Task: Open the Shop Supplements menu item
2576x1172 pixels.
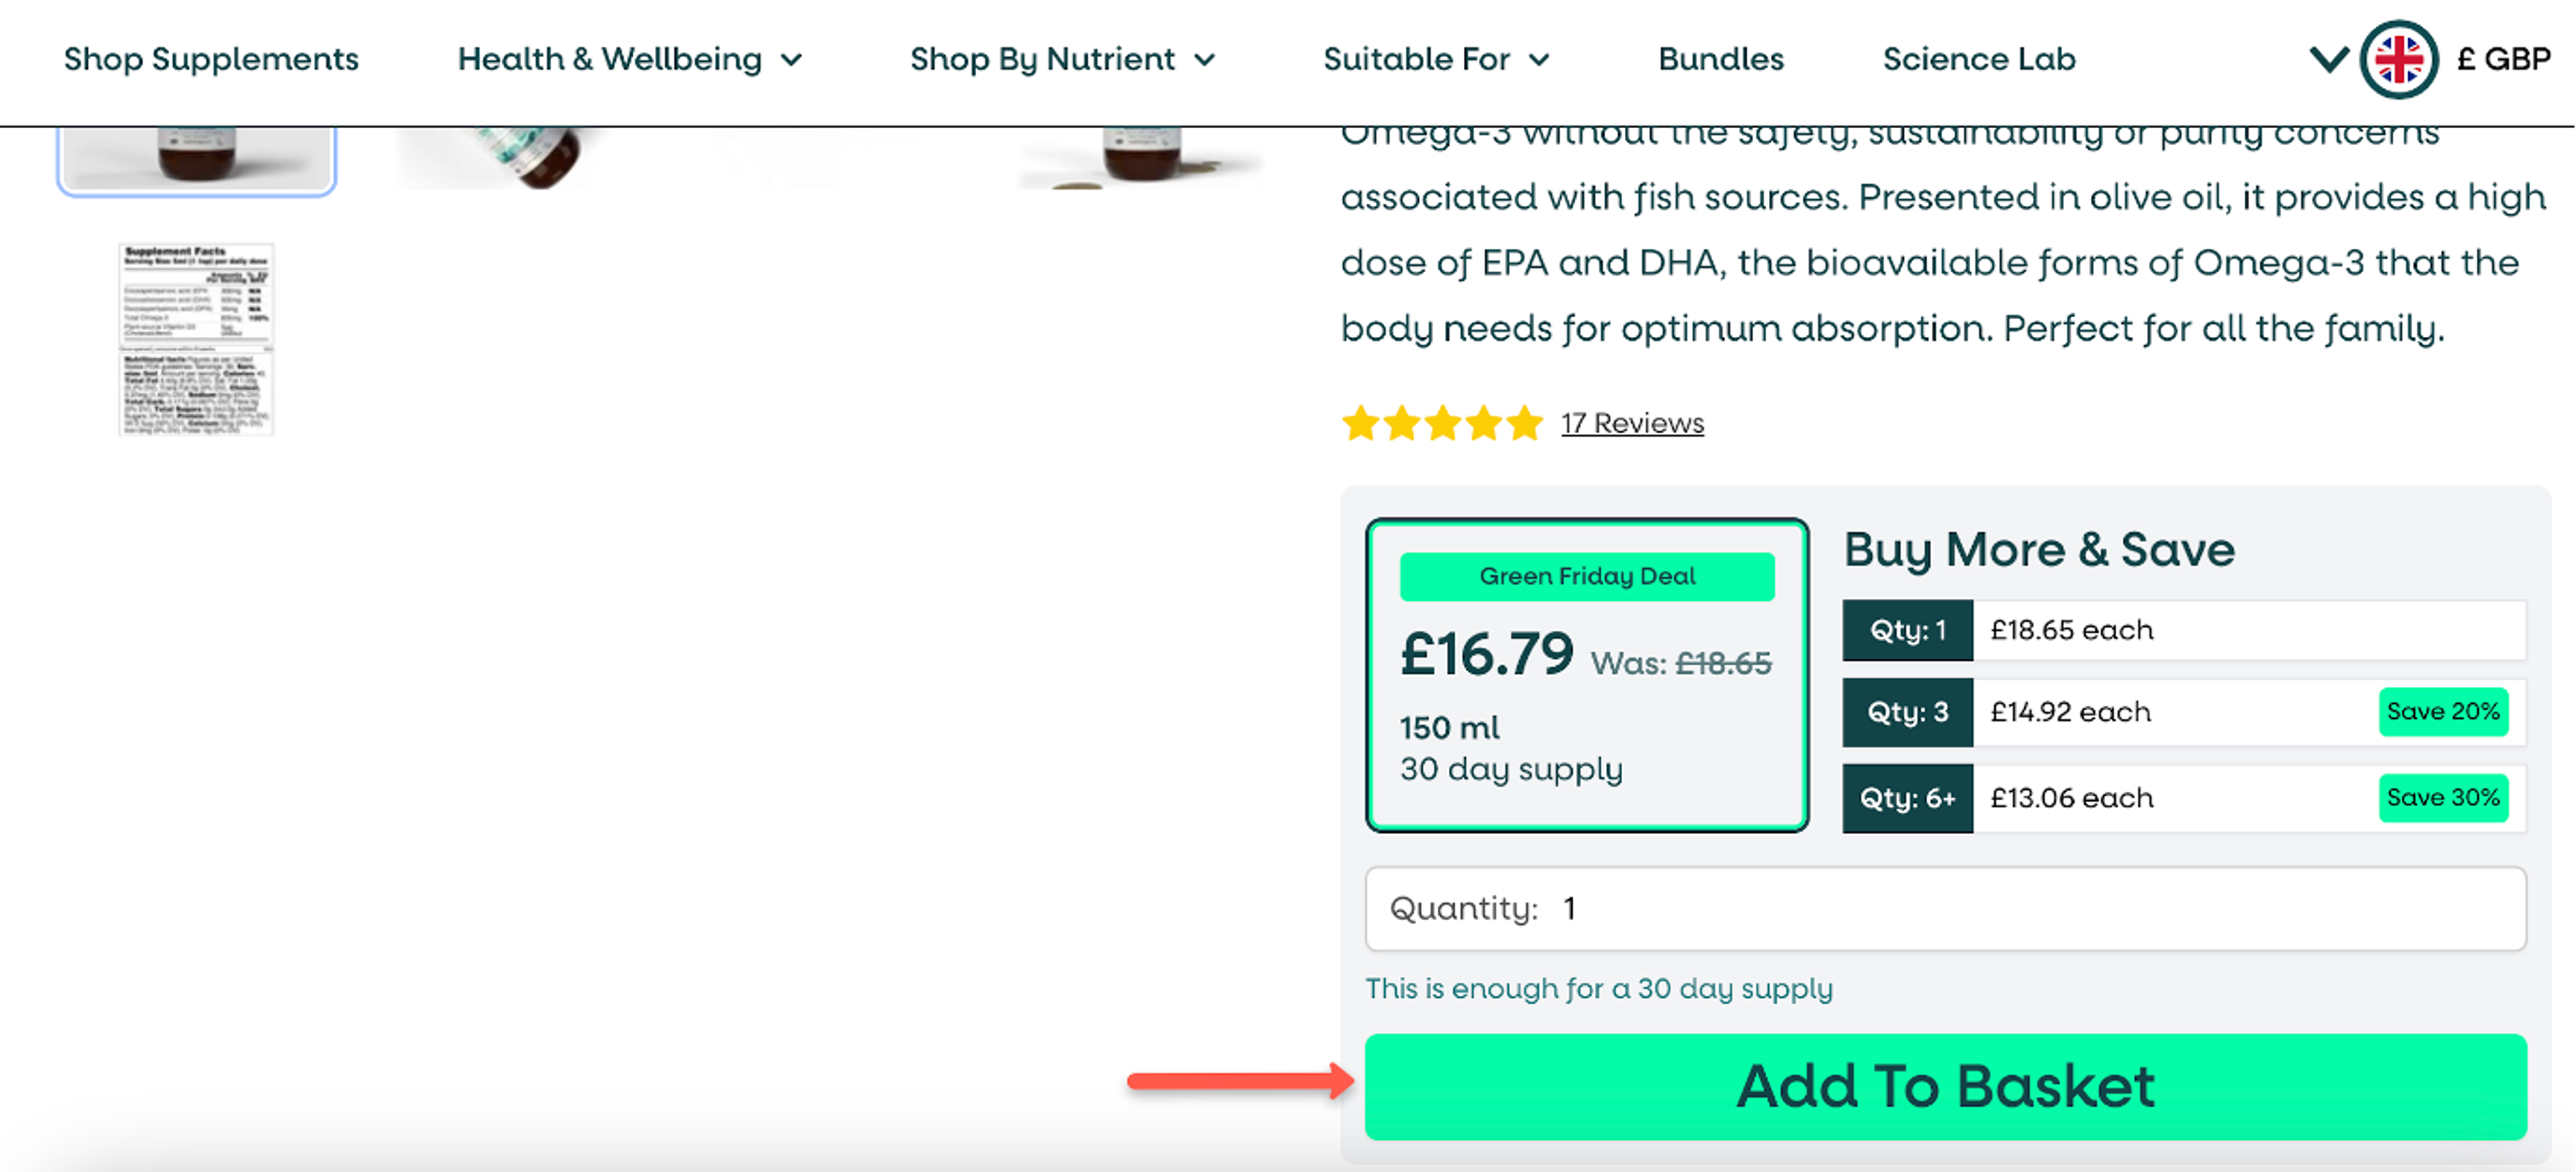Action: tap(210, 59)
